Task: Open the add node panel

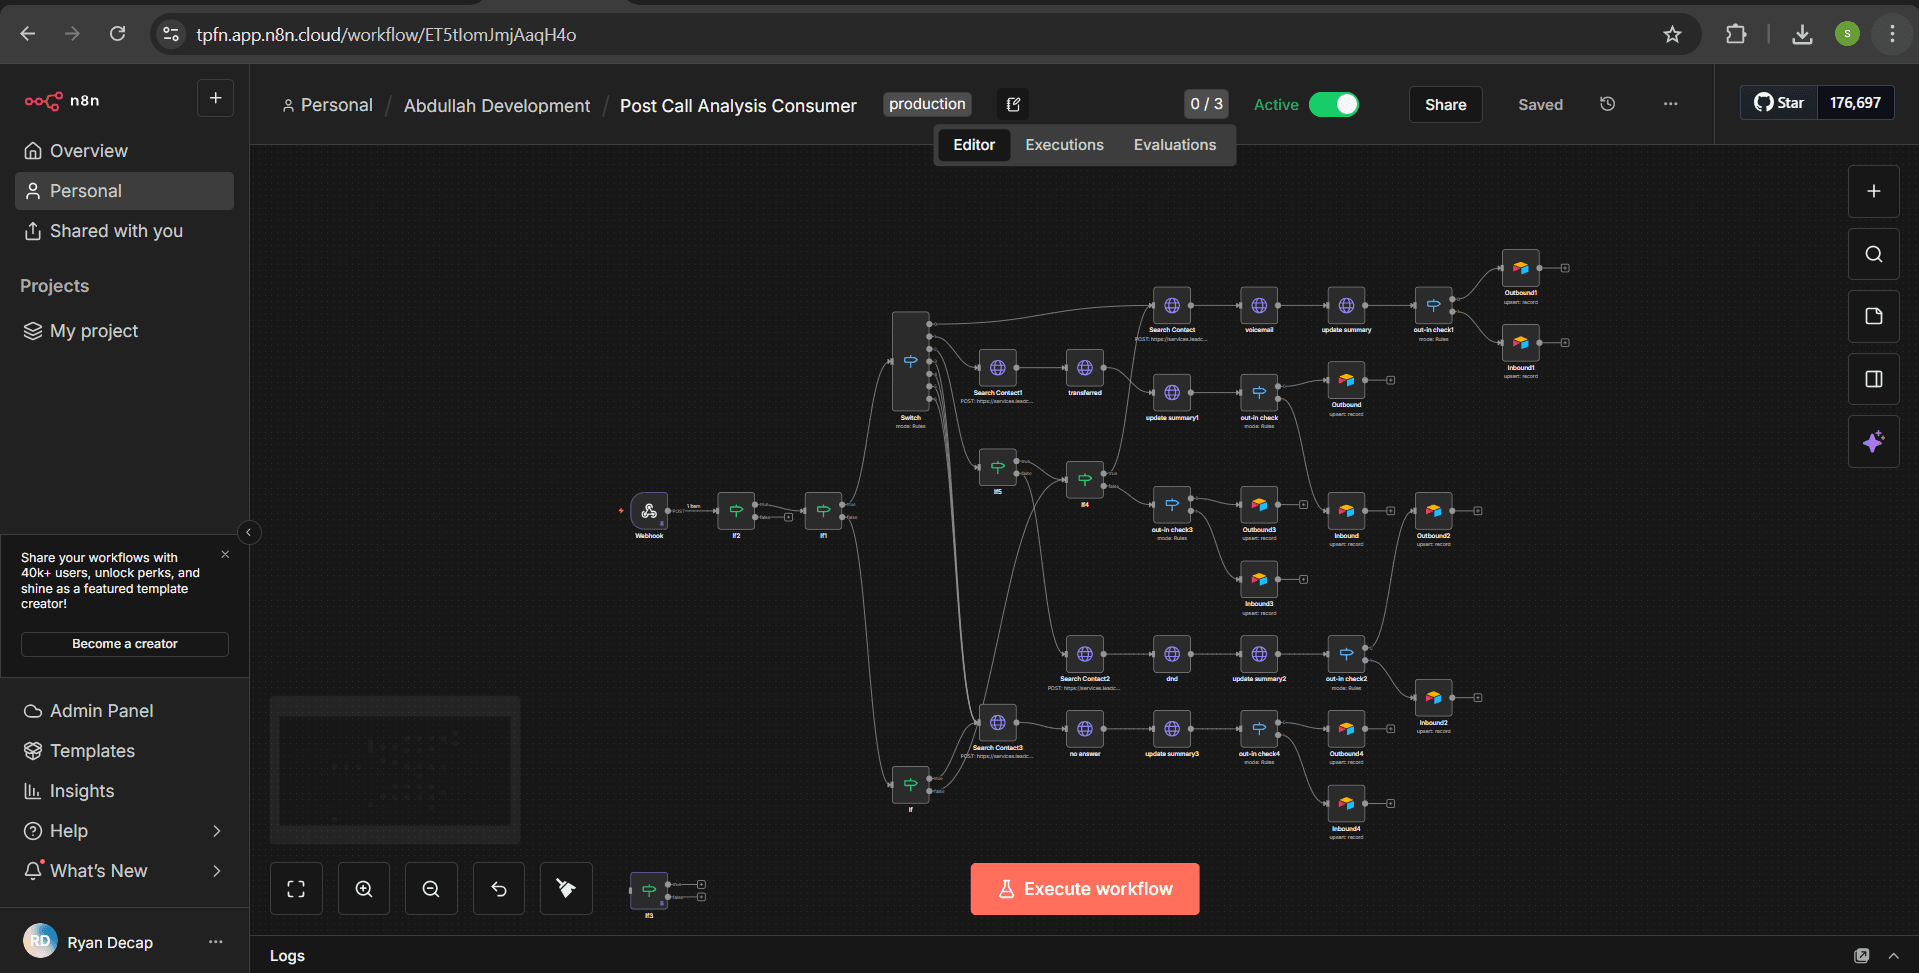Action: (x=1874, y=191)
